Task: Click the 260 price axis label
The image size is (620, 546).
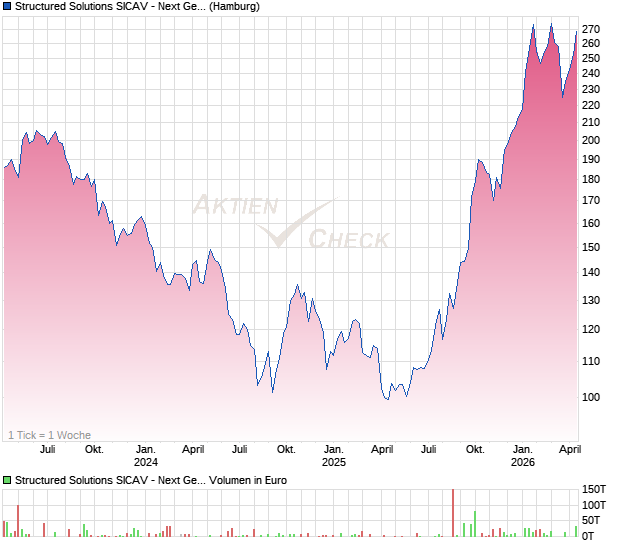Action: [591, 43]
